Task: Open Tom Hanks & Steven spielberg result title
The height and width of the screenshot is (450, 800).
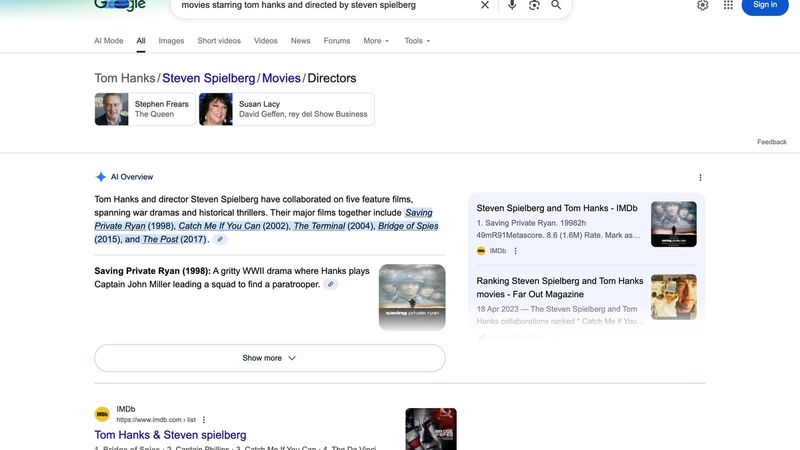Action: click(170, 435)
